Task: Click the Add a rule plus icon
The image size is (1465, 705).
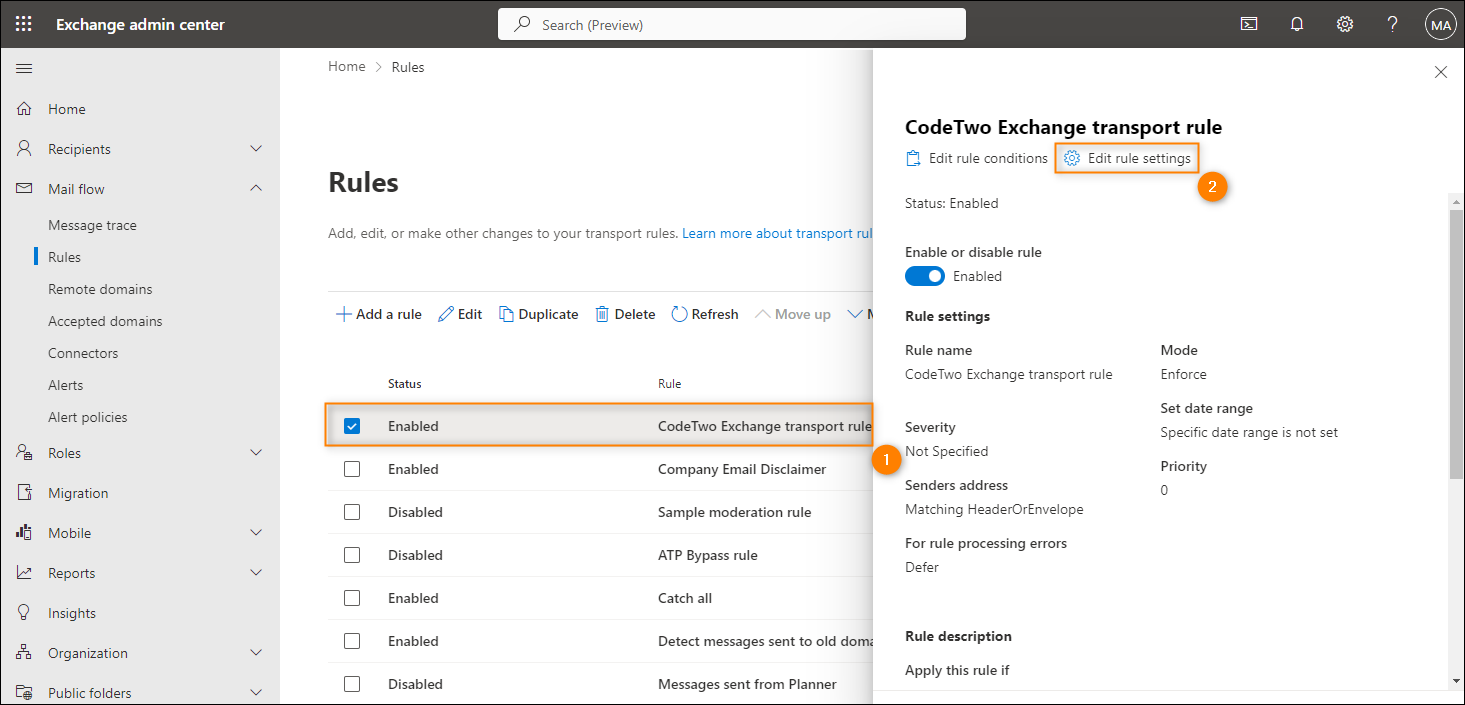Action: pos(343,314)
